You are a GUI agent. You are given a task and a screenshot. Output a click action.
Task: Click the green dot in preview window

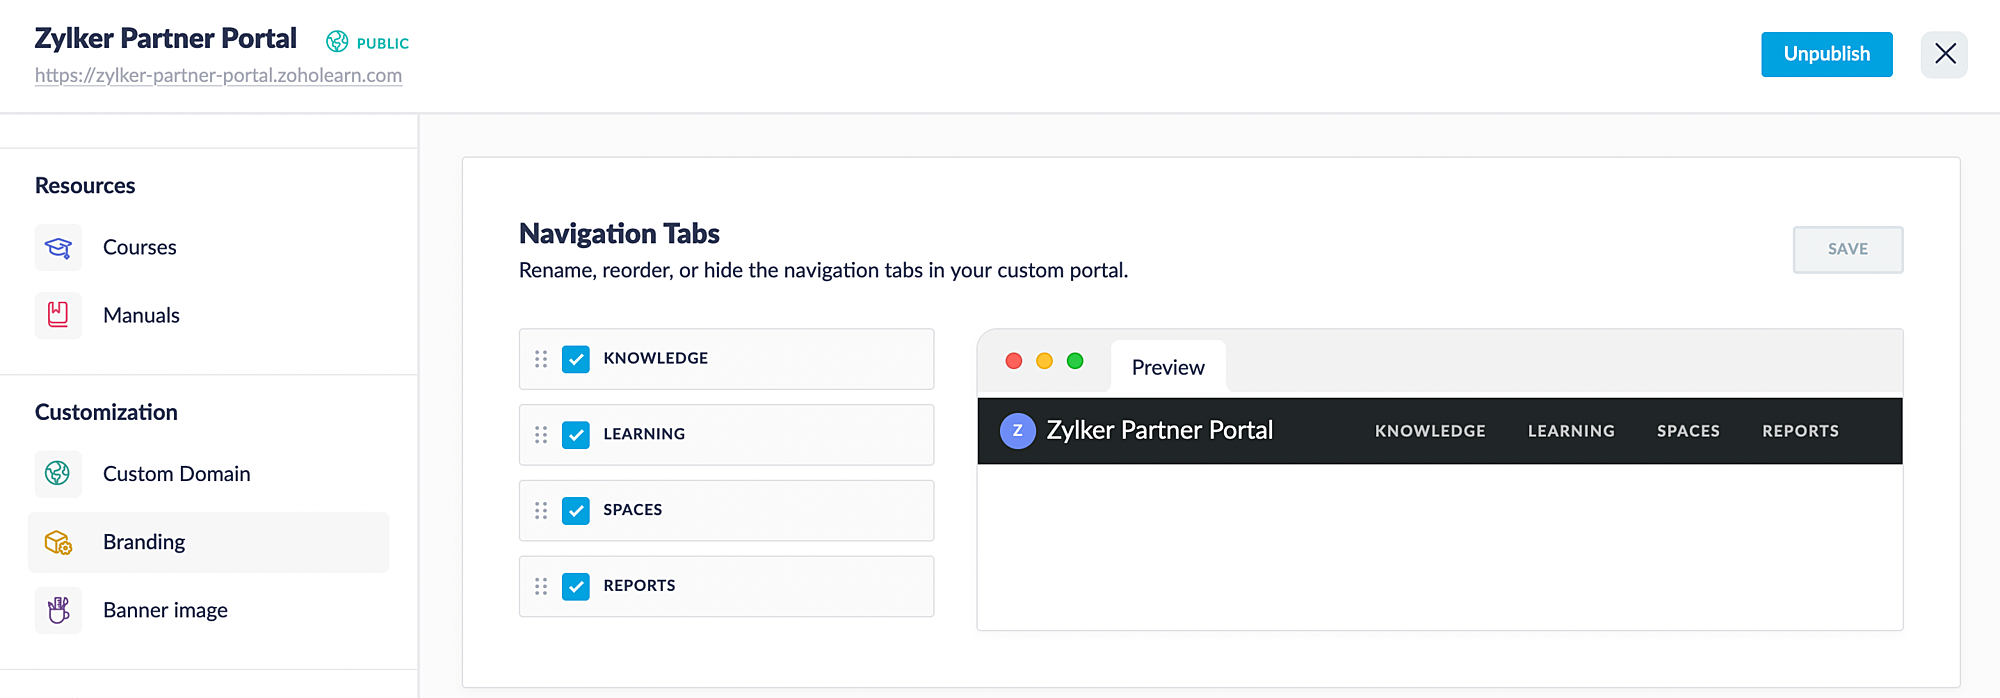click(x=1075, y=361)
